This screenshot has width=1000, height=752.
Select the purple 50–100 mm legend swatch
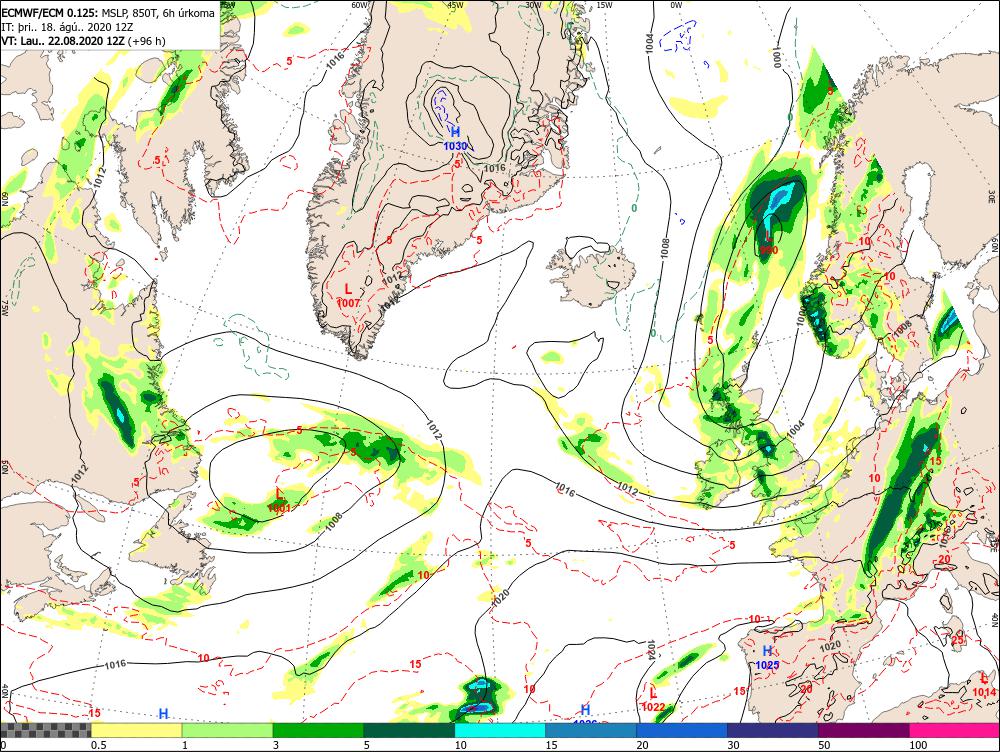click(864, 730)
